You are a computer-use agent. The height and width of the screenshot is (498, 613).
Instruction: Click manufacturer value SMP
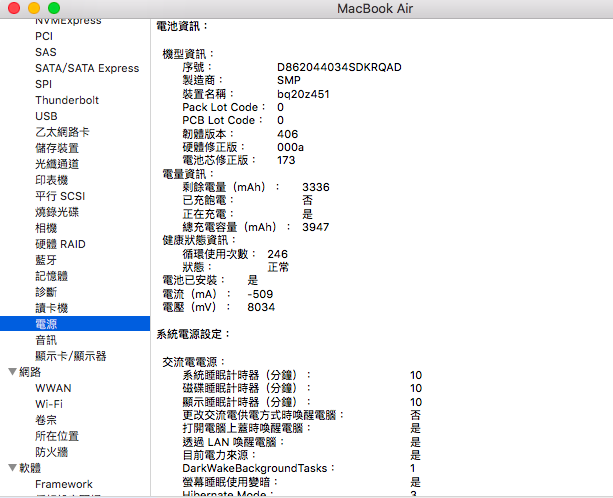click(289, 80)
